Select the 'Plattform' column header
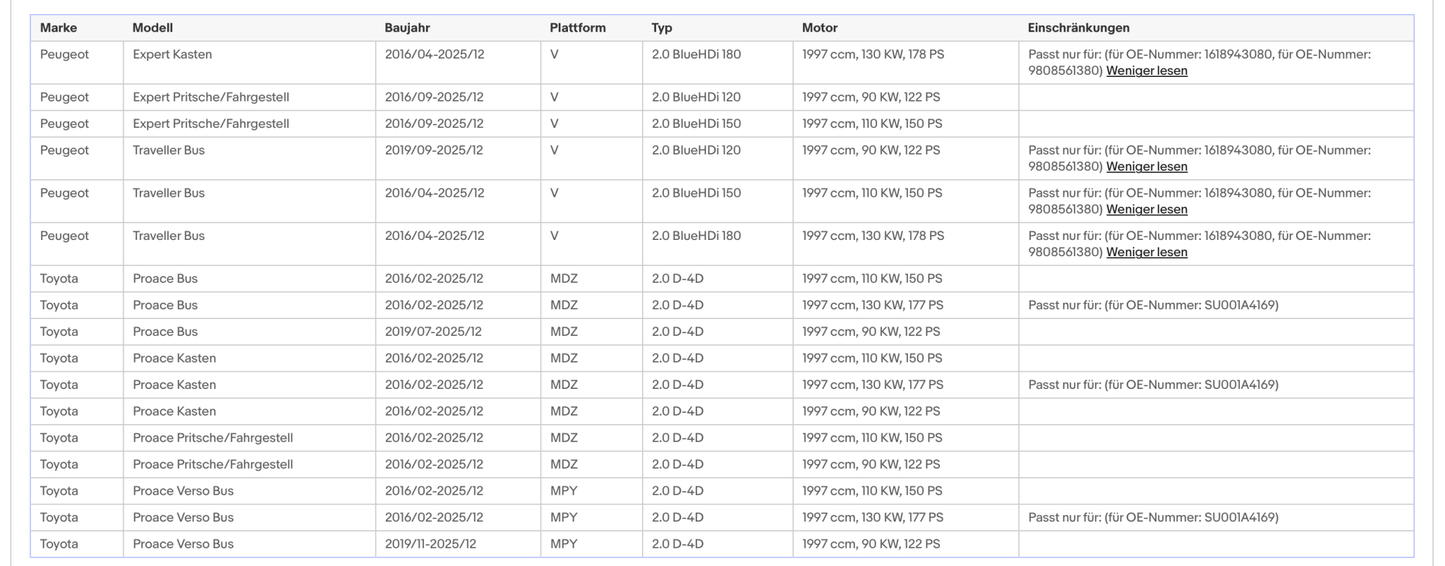The image size is (1445, 566). tap(577, 28)
